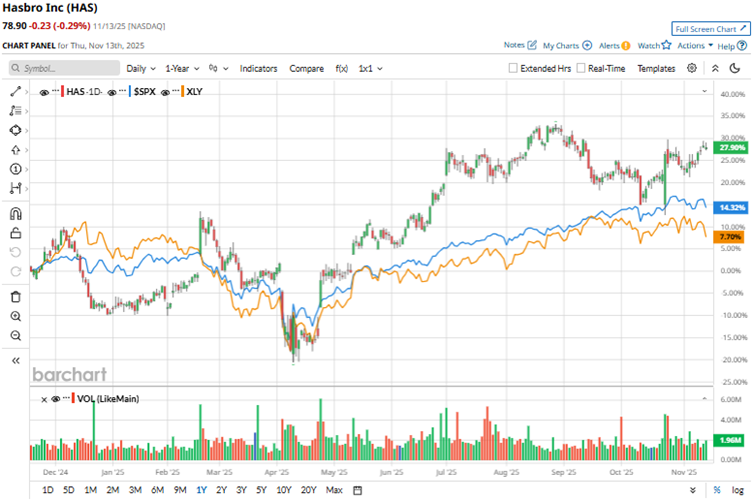Open the Notes editor
This screenshot has width=752, height=500.
pos(520,45)
